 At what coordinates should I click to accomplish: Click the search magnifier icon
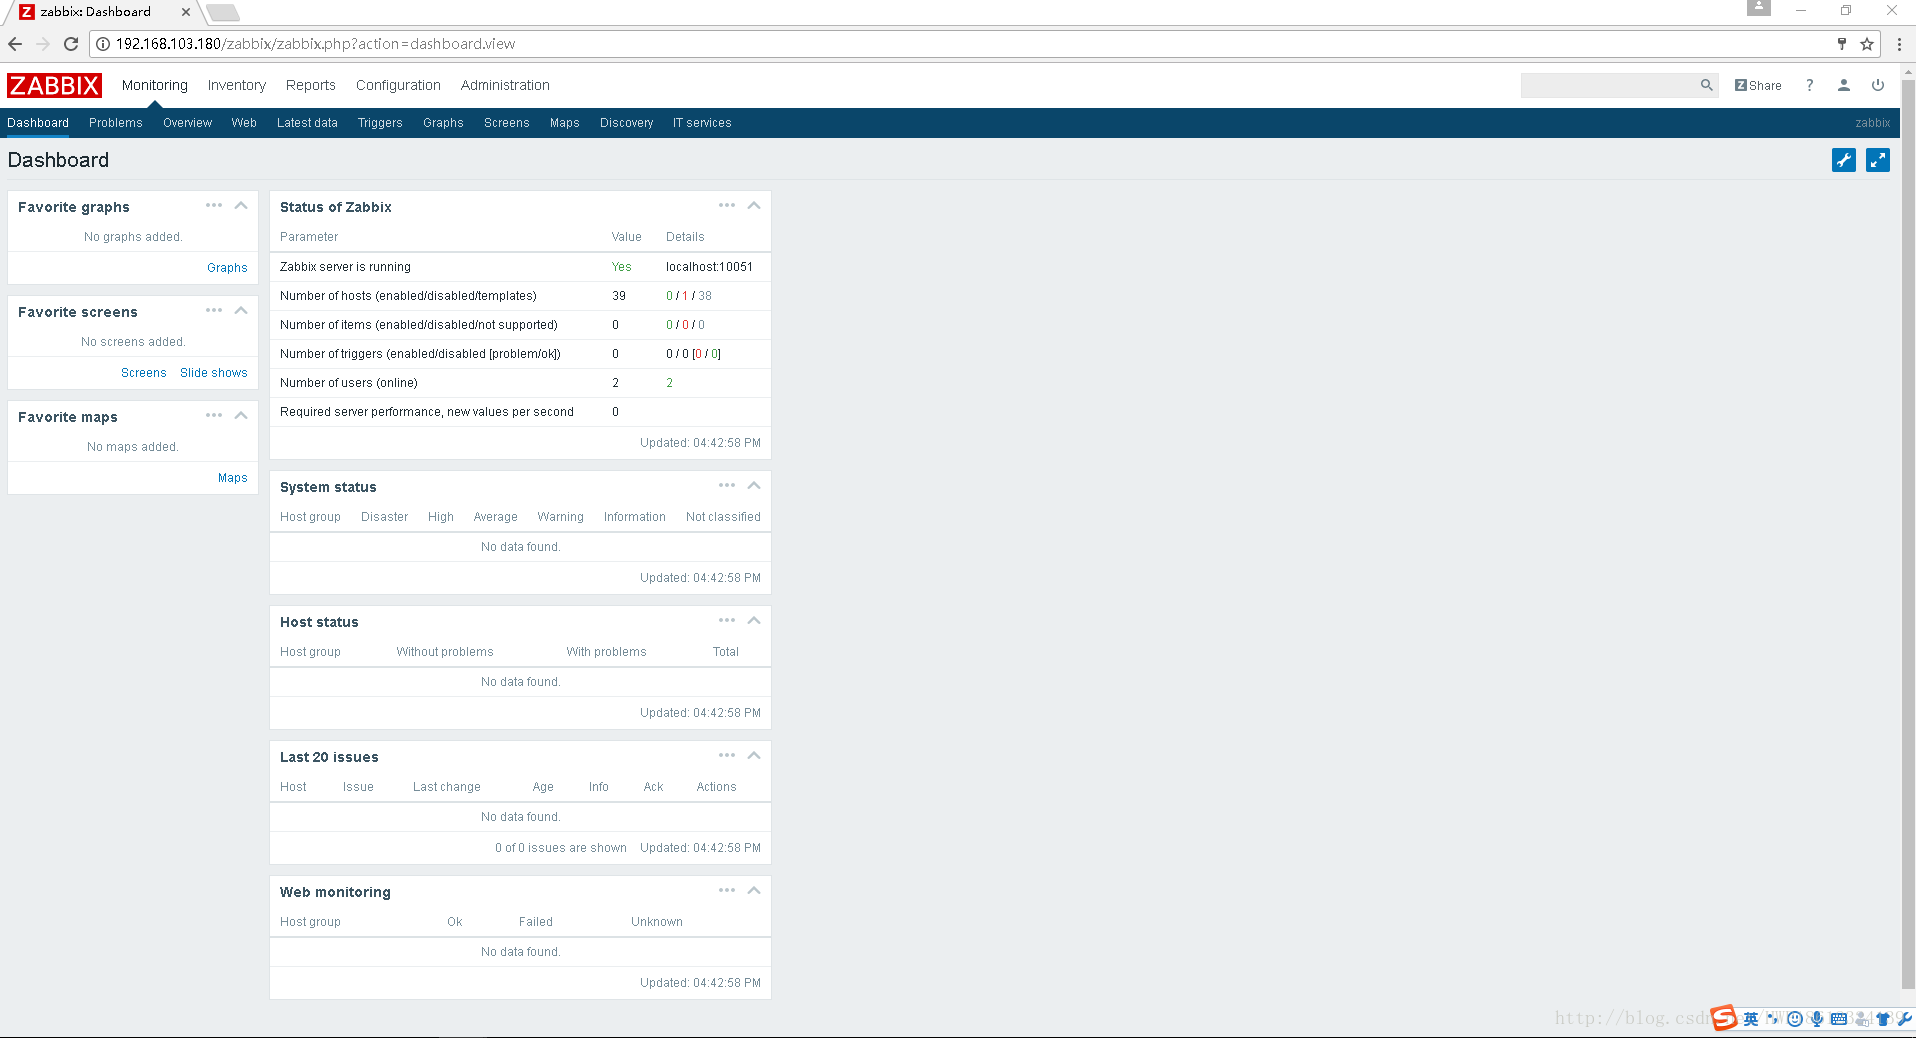click(x=1706, y=86)
